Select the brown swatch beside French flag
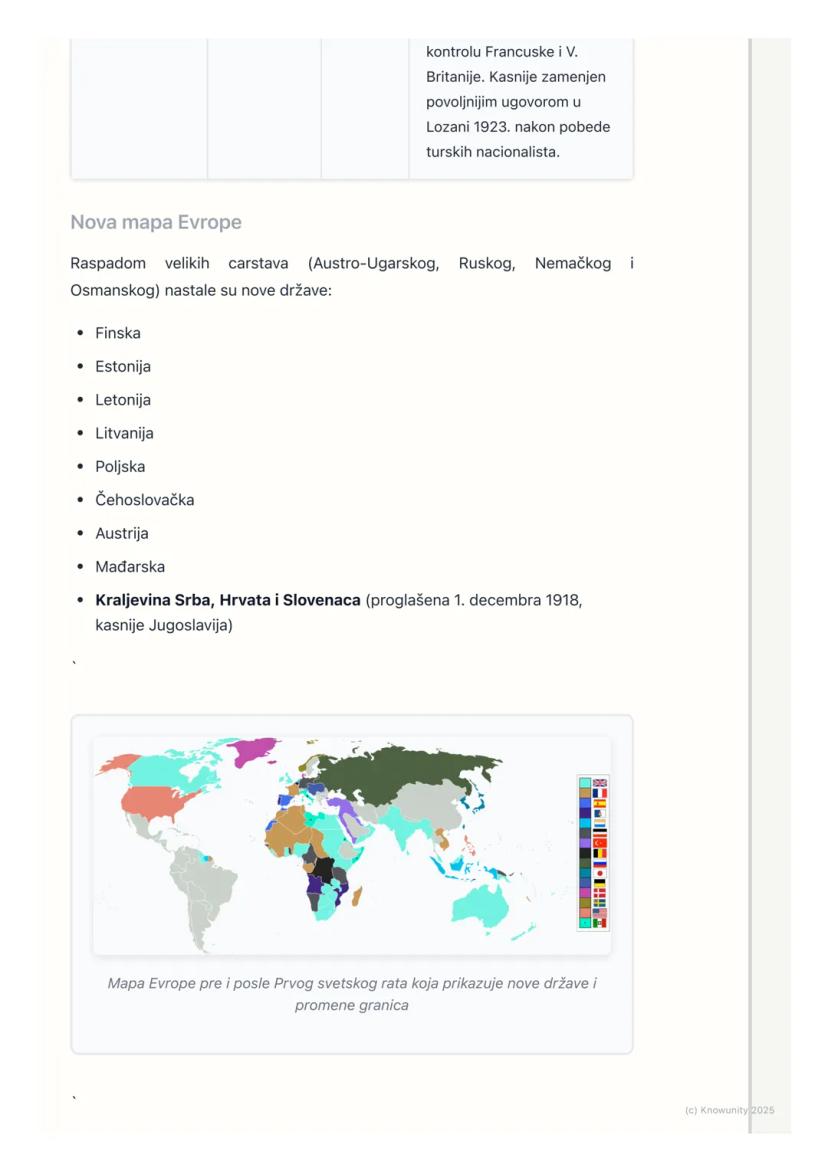The height and width of the screenshot is (1171, 828). click(585, 793)
